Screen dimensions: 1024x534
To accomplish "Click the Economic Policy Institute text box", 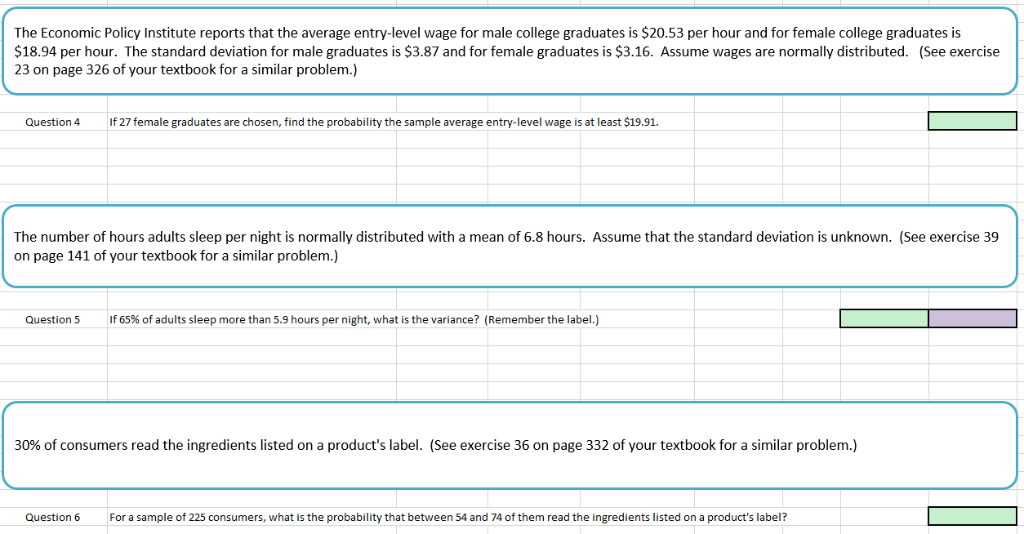I will (509, 51).
